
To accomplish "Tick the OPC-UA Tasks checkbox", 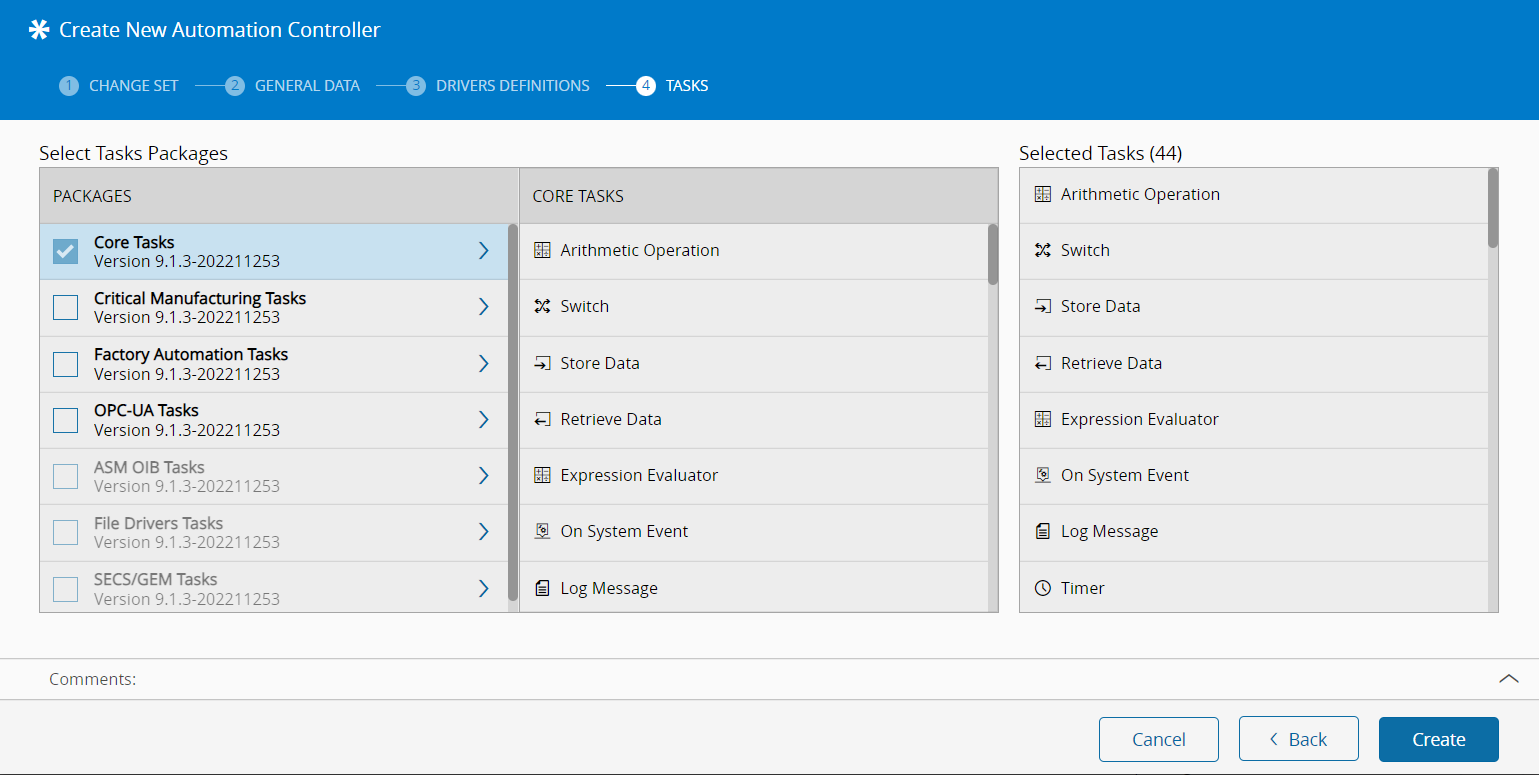I will pyautogui.click(x=66, y=420).
